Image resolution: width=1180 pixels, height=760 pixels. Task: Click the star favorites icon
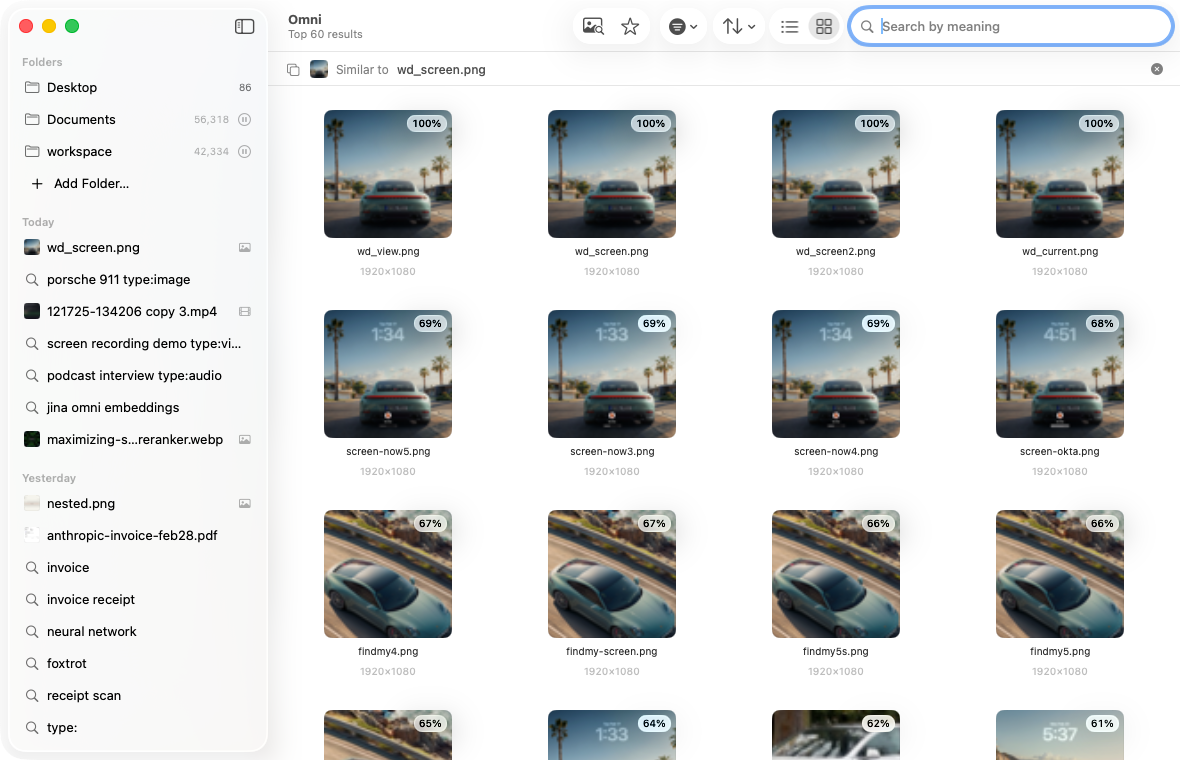coord(630,26)
